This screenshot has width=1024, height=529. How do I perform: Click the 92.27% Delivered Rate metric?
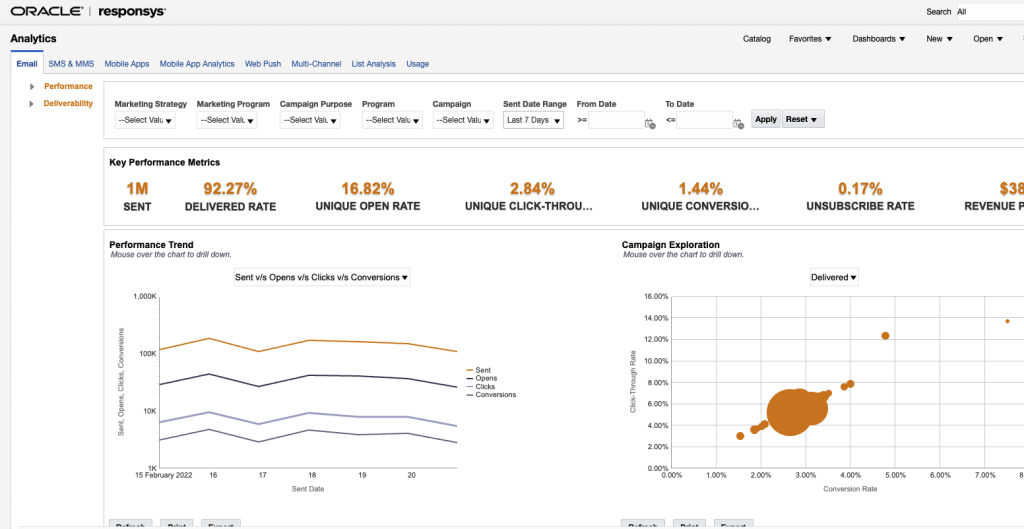point(230,197)
